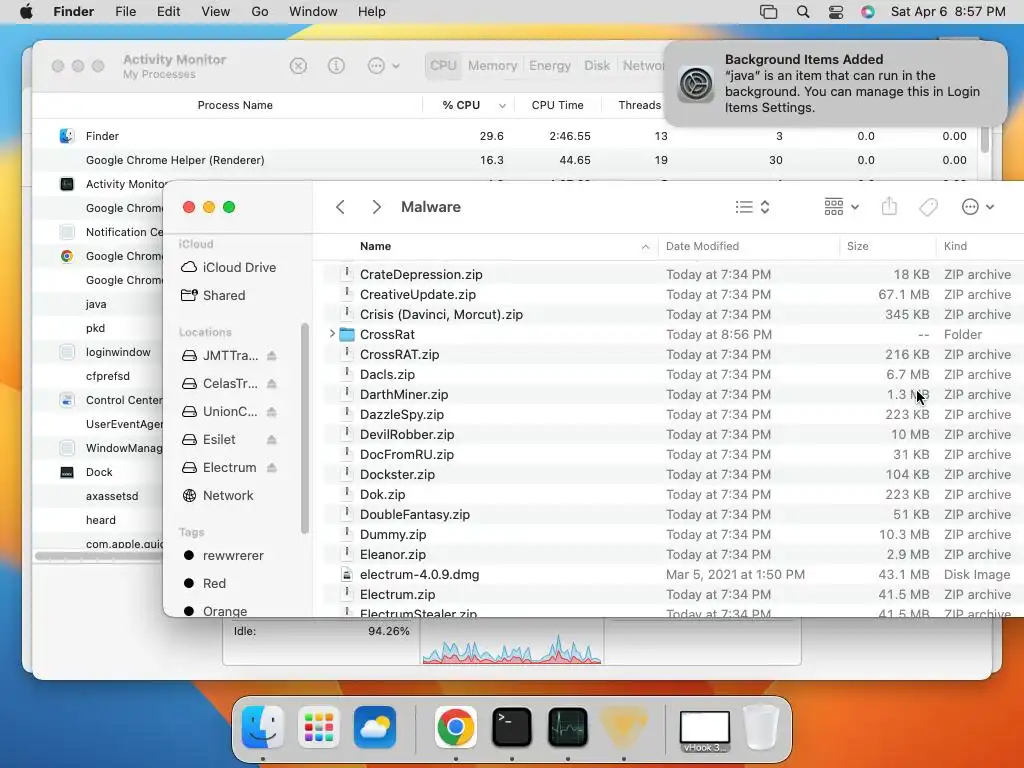Open the Activity Monitor more options dropdown
This screenshot has height=768, width=1024.
pyautogui.click(x=383, y=66)
